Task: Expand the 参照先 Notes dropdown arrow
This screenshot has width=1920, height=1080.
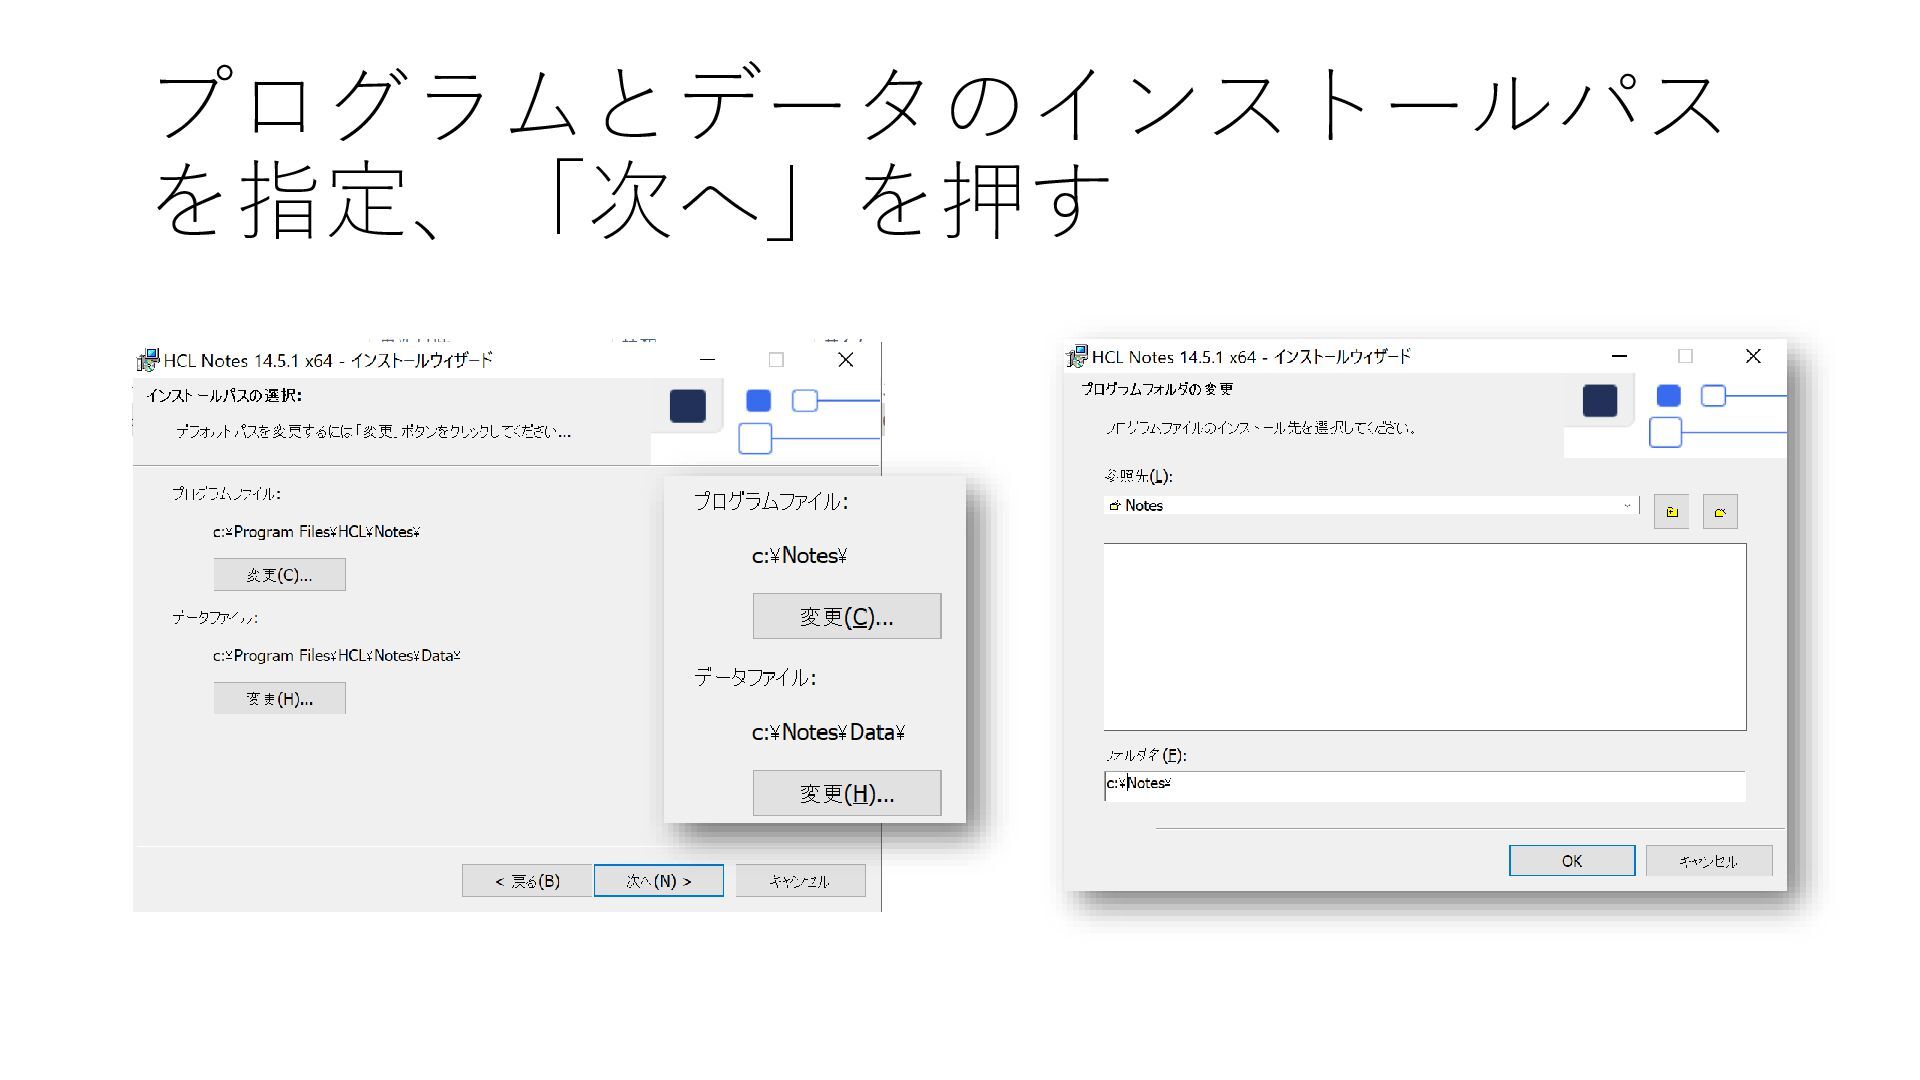Action: point(1627,506)
